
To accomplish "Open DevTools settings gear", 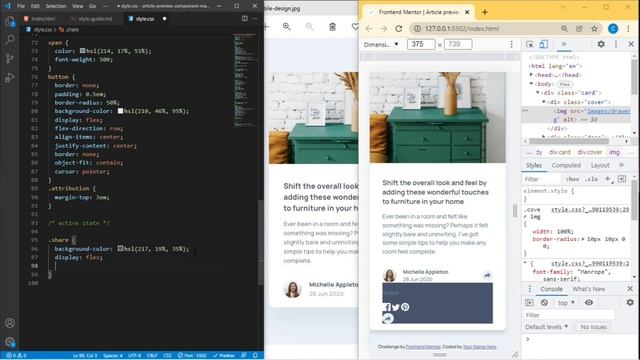I will point(601,44).
